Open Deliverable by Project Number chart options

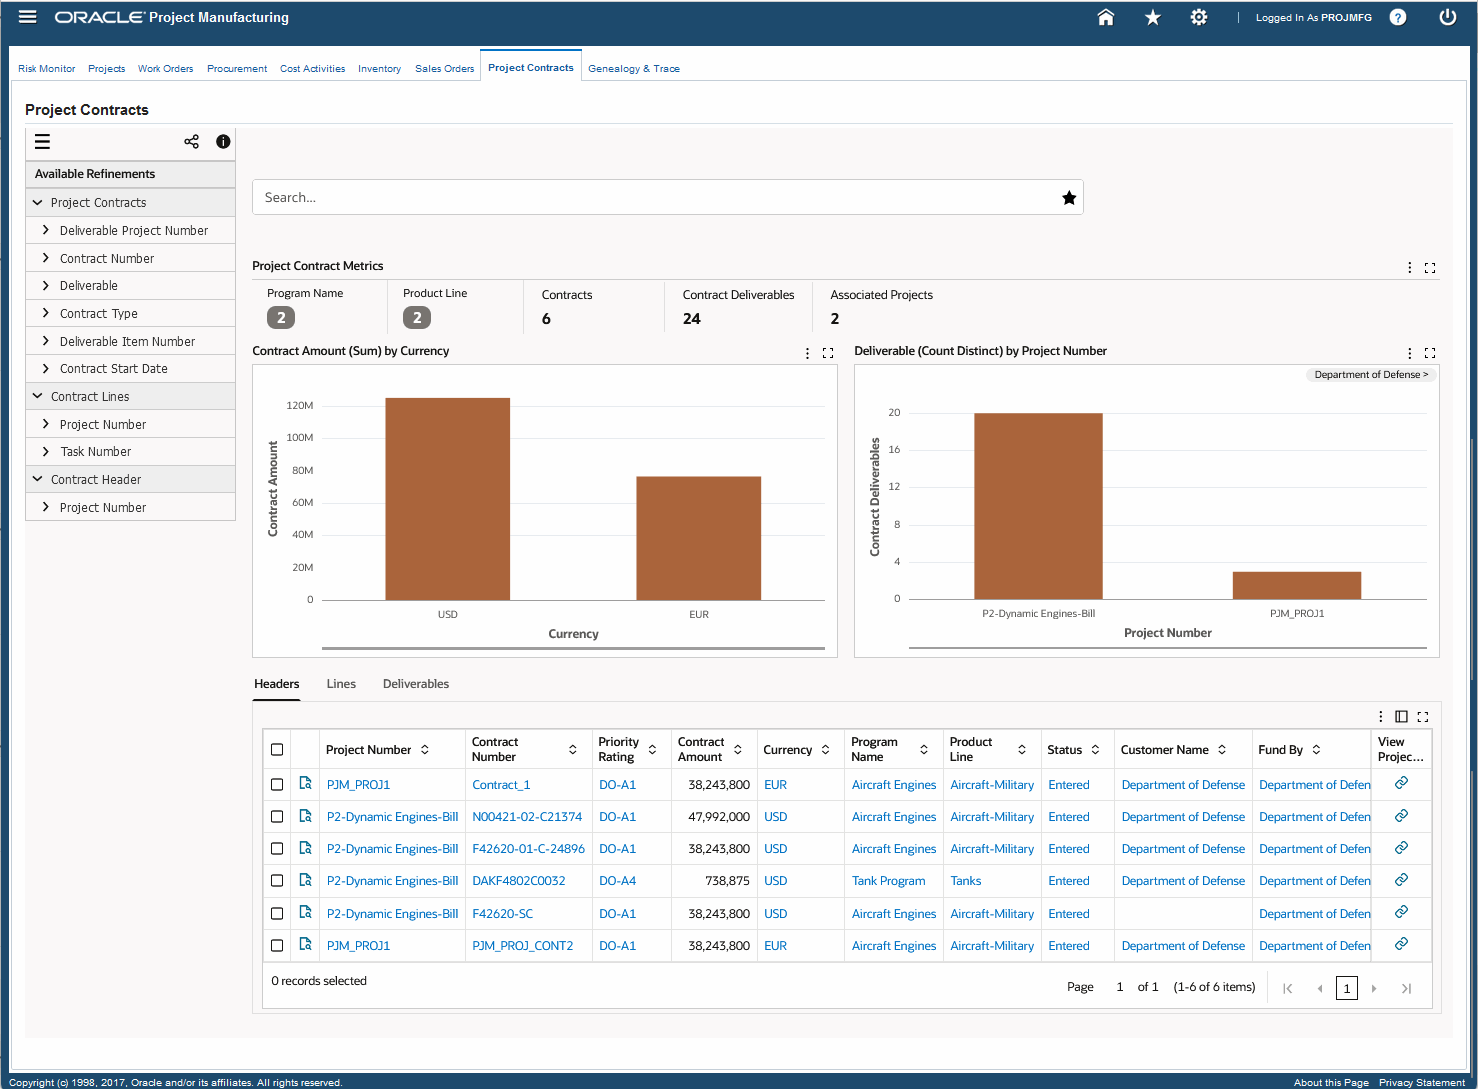coord(1410,353)
